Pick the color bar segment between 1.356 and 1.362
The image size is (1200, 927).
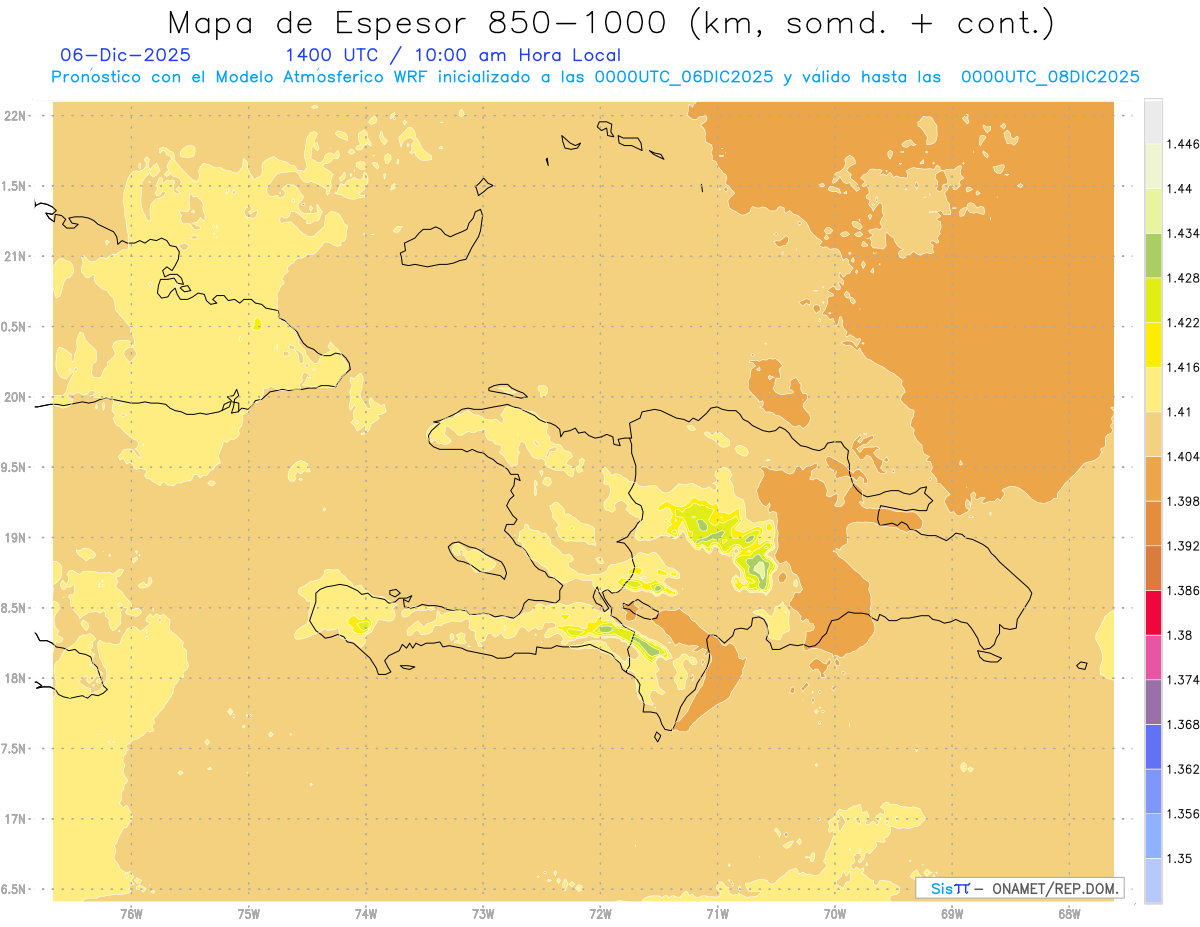point(1153,791)
